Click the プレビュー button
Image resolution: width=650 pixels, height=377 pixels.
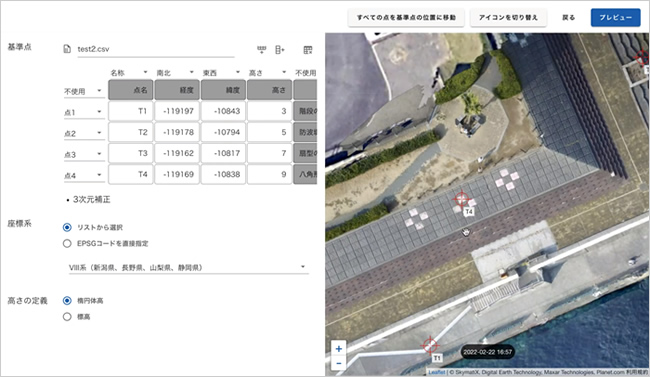615,17
